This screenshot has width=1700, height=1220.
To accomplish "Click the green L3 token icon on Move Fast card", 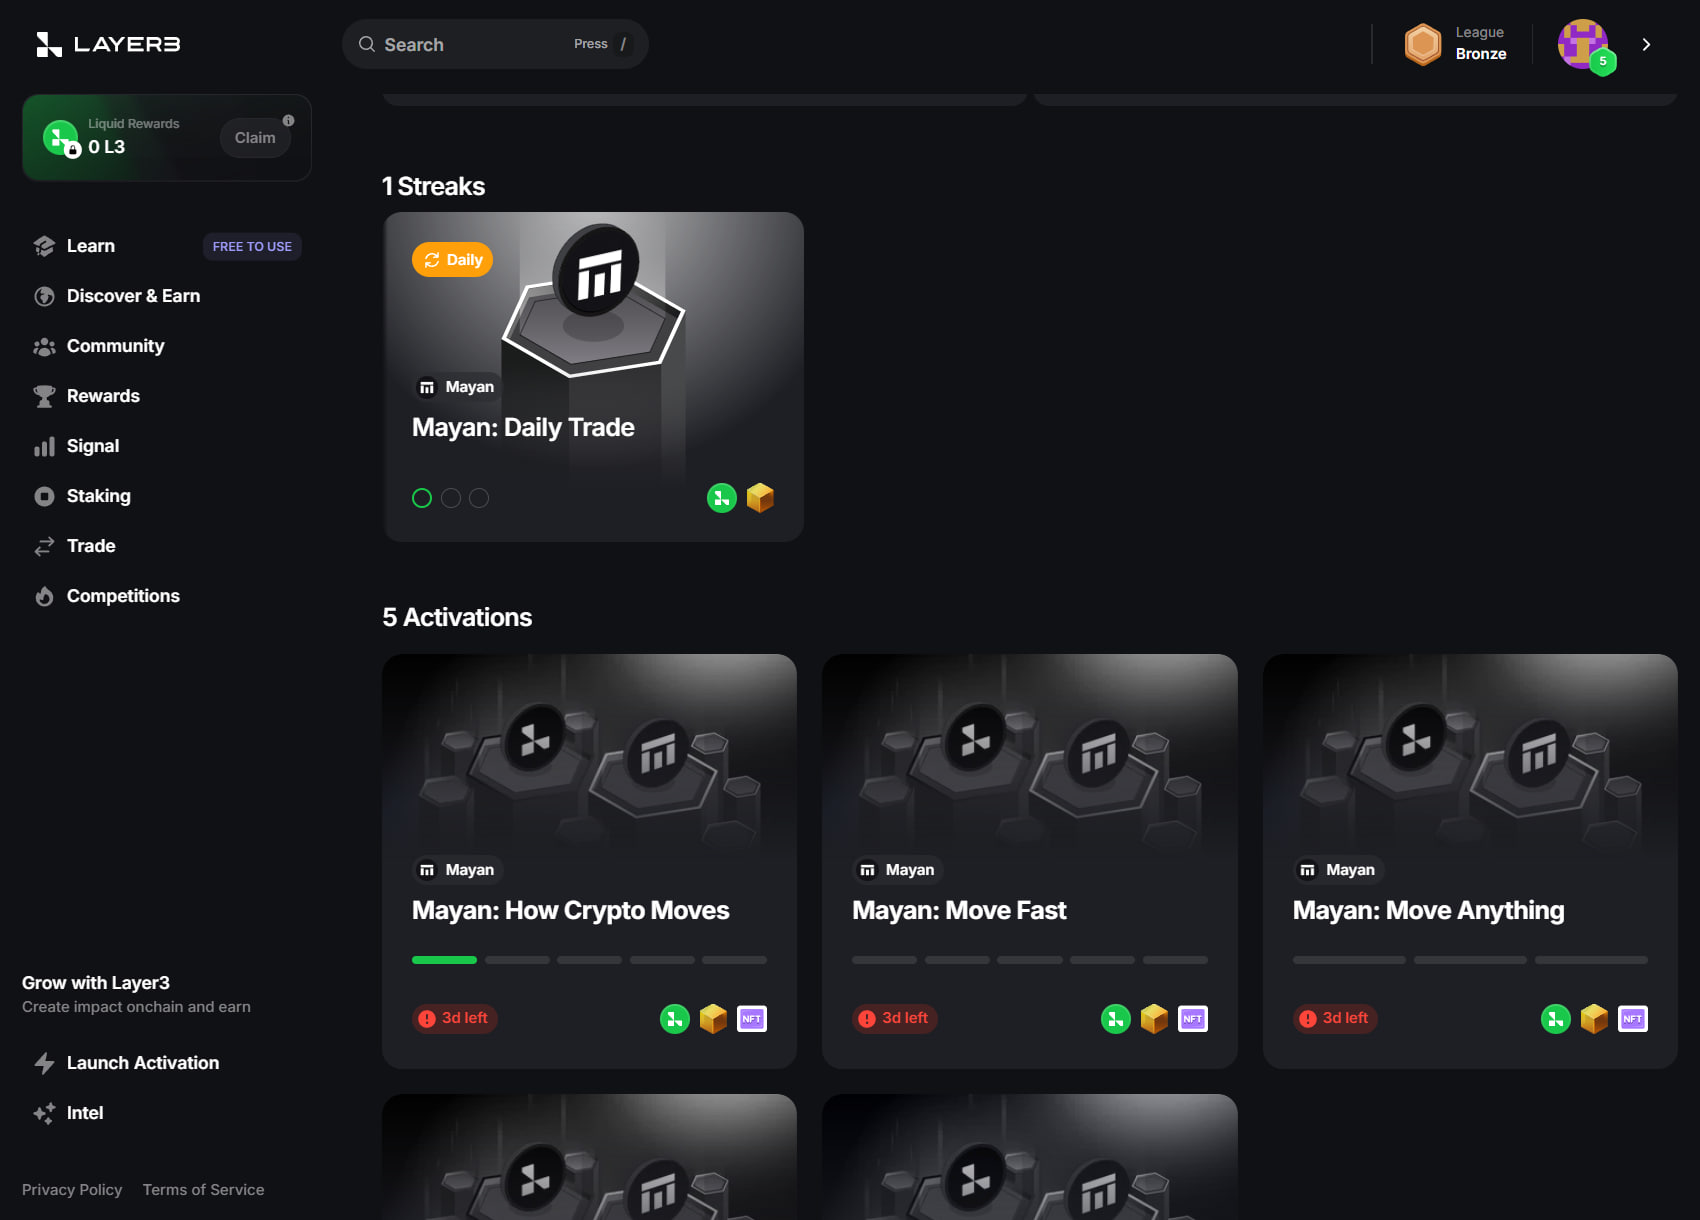I will 1115,1018.
